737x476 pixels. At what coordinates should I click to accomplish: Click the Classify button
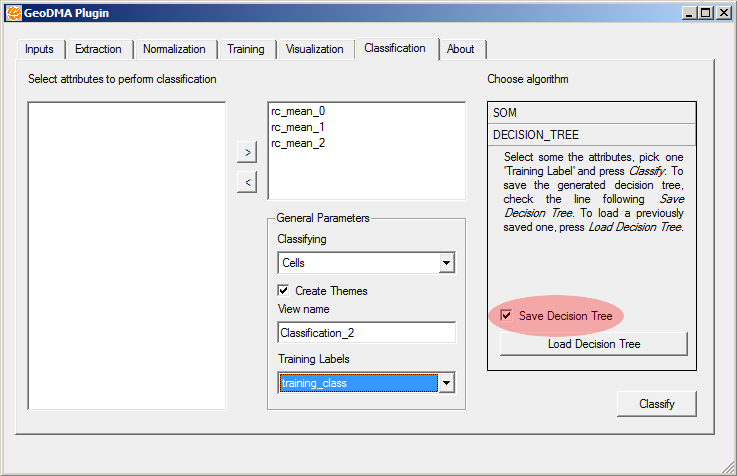point(656,404)
